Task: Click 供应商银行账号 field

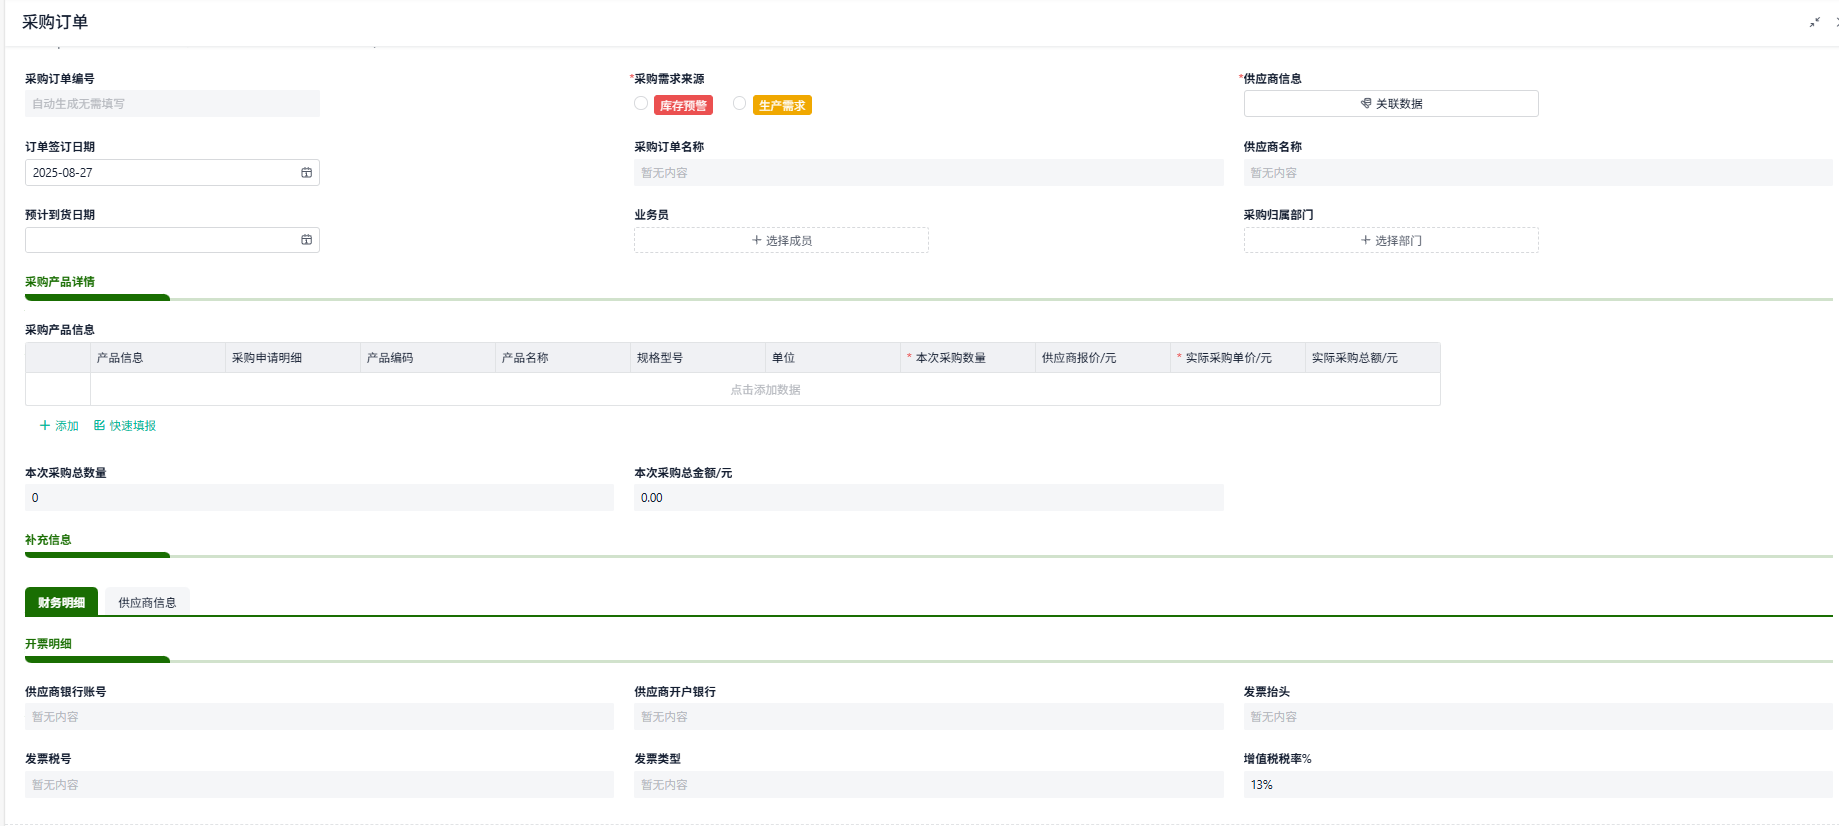Action: (x=319, y=717)
